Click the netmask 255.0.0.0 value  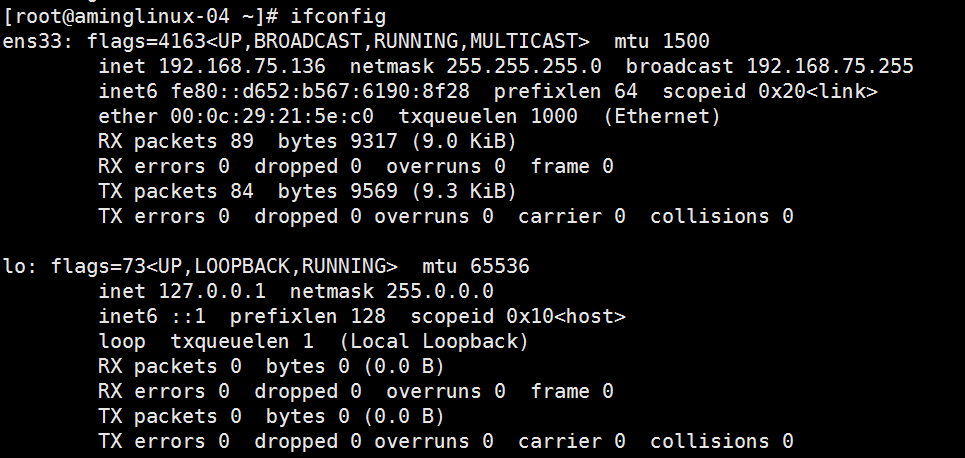pyautogui.click(x=441, y=291)
